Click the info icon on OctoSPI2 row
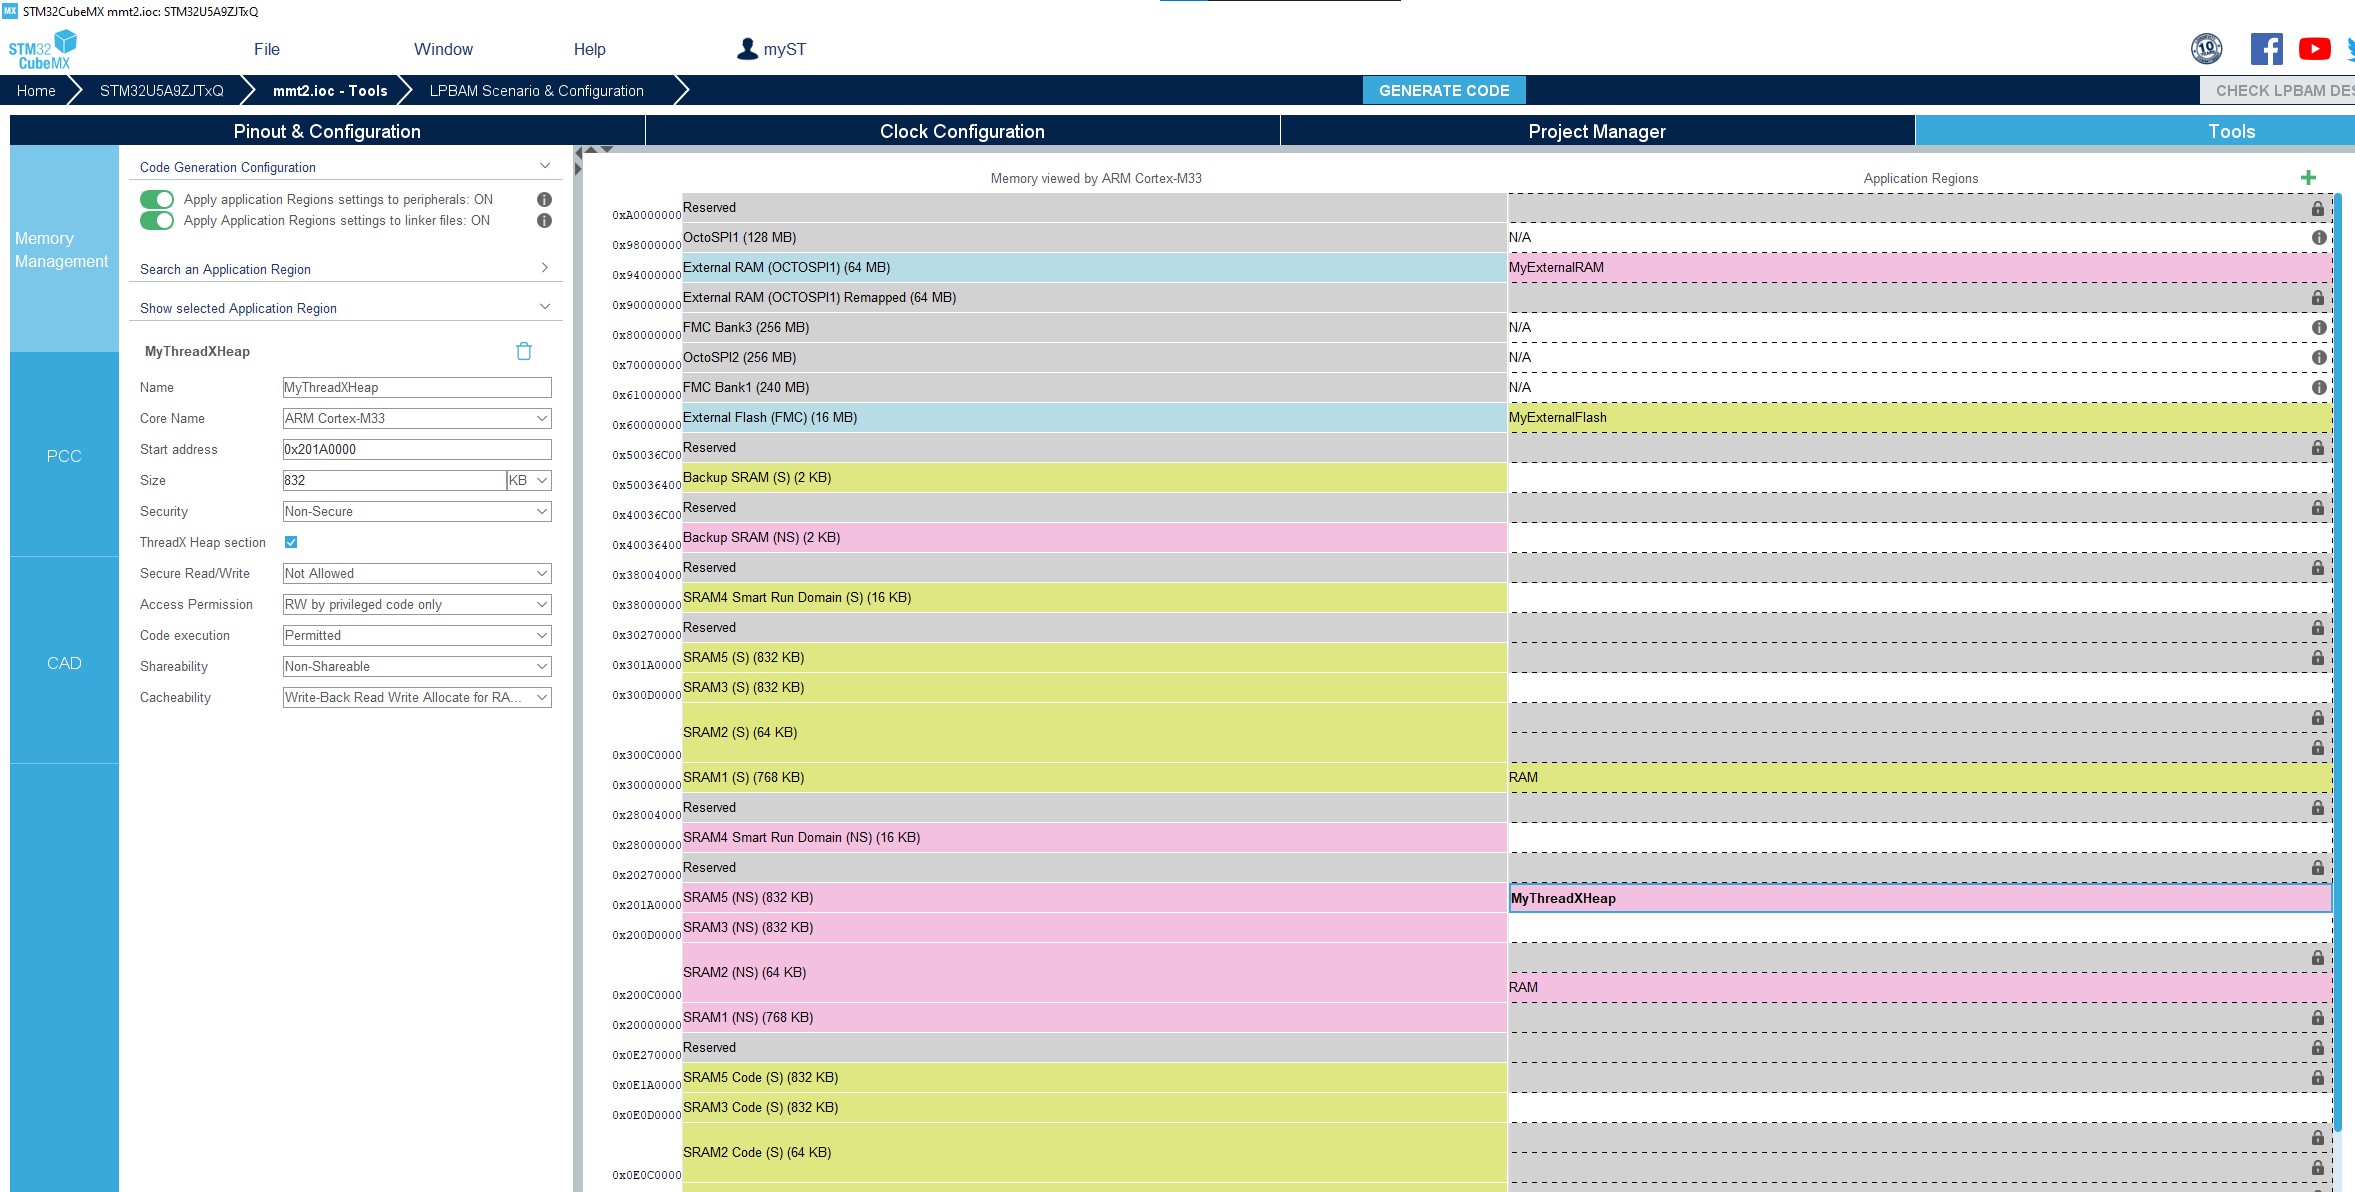 pyautogui.click(x=2319, y=357)
